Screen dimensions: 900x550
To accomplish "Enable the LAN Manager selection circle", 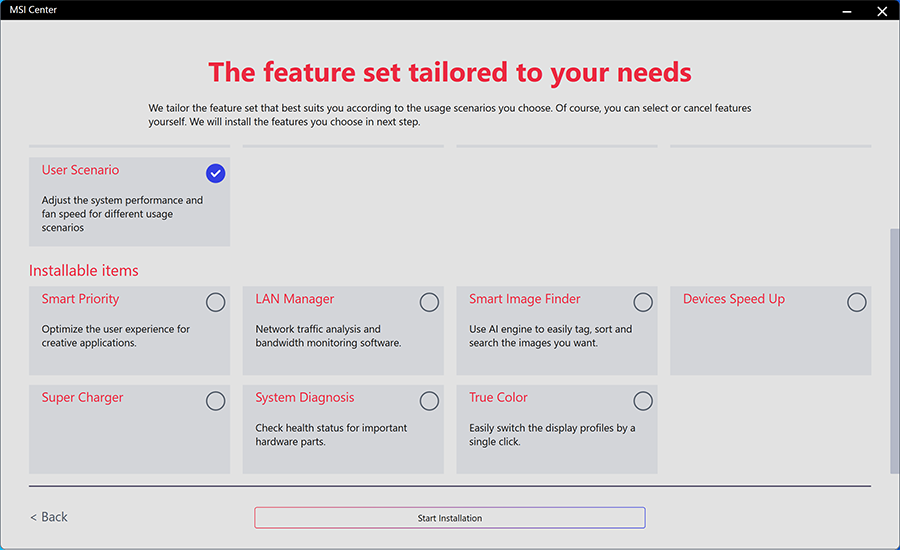I will point(429,302).
